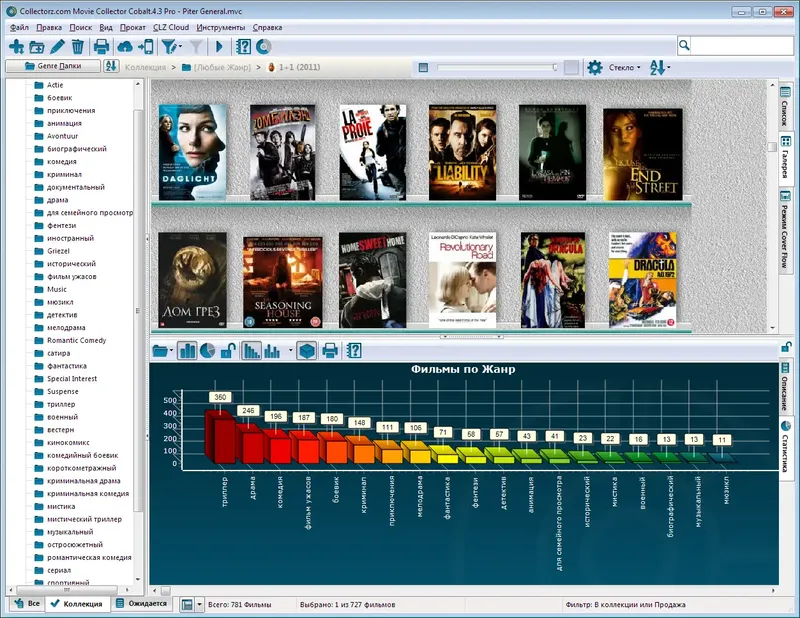Viewport: 800px width, 618px height.
Task: Open statistics help with the question mark icon
Action: click(x=355, y=349)
